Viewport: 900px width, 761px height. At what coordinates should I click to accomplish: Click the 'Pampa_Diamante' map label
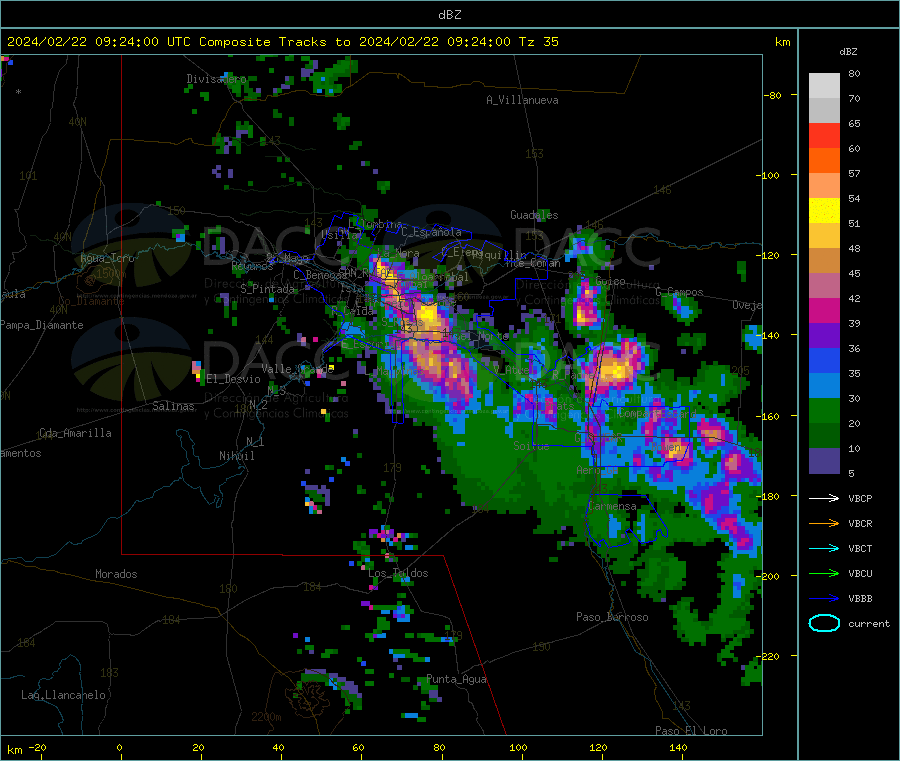pos(41,325)
